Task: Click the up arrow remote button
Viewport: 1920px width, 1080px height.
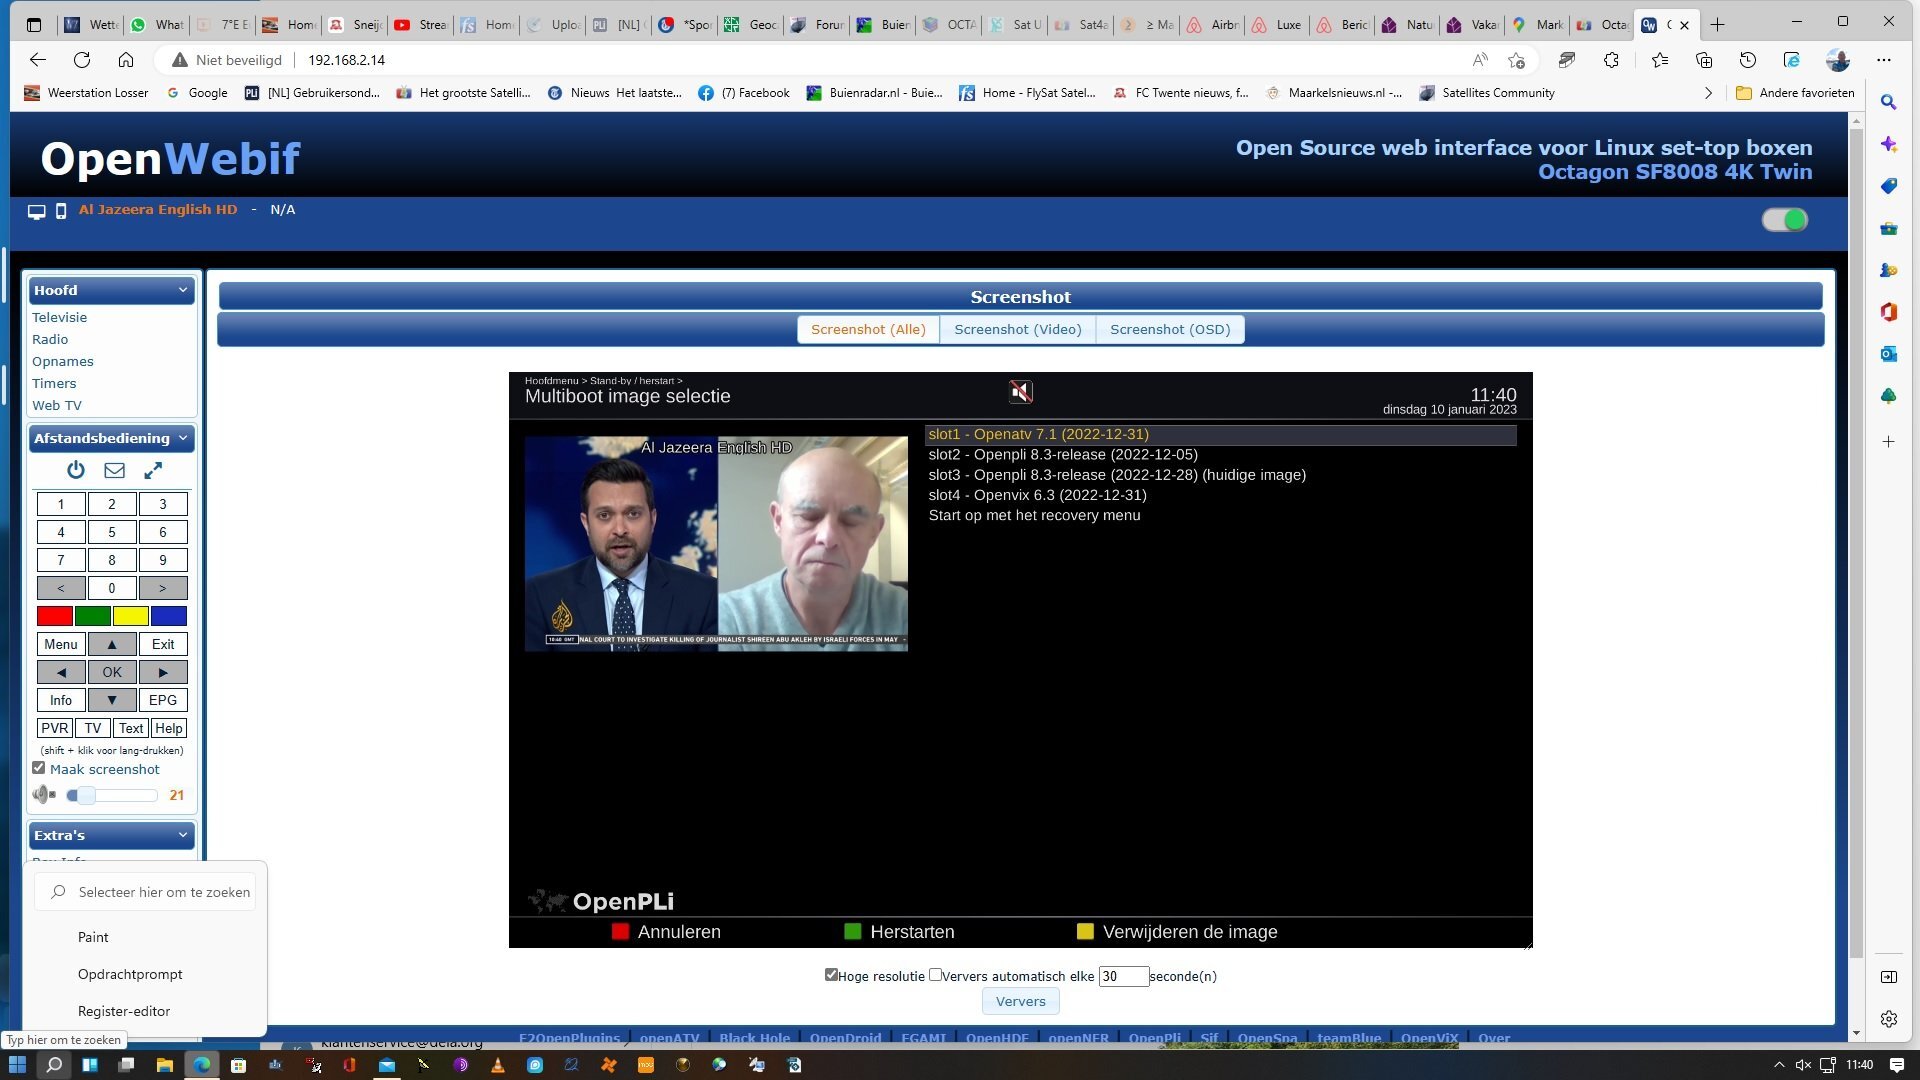Action: [112, 644]
